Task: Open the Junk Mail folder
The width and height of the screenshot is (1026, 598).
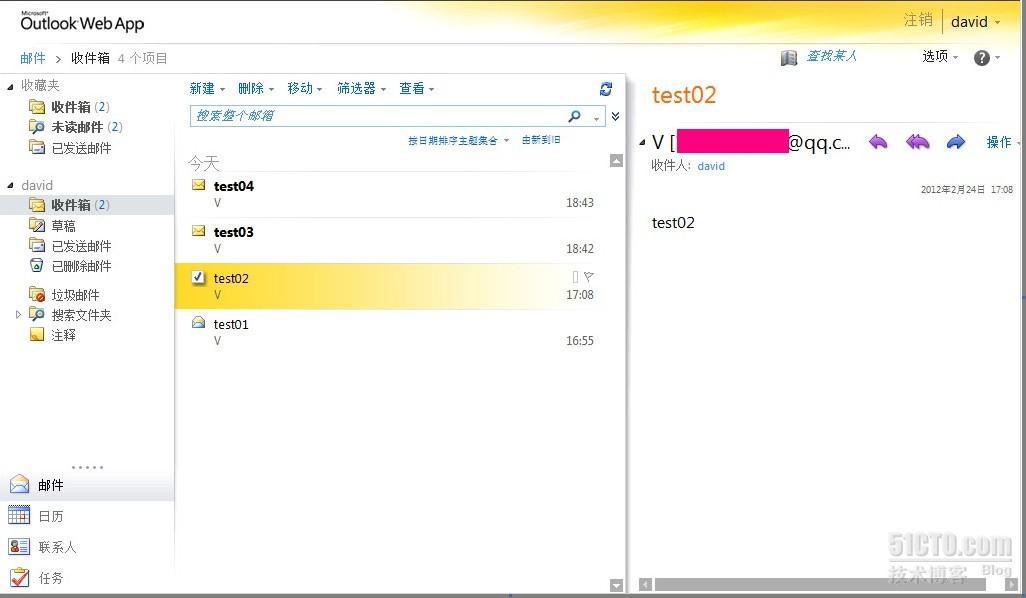Action: coord(64,295)
